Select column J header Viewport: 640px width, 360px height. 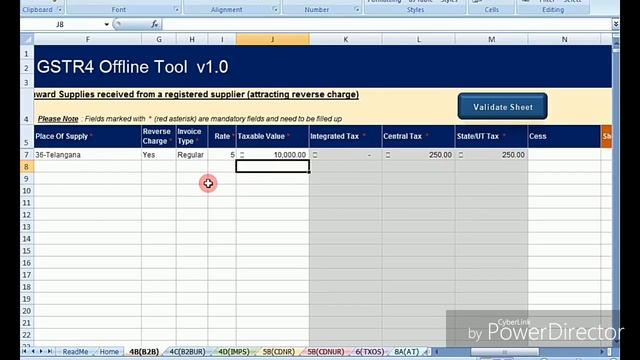point(273,39)
